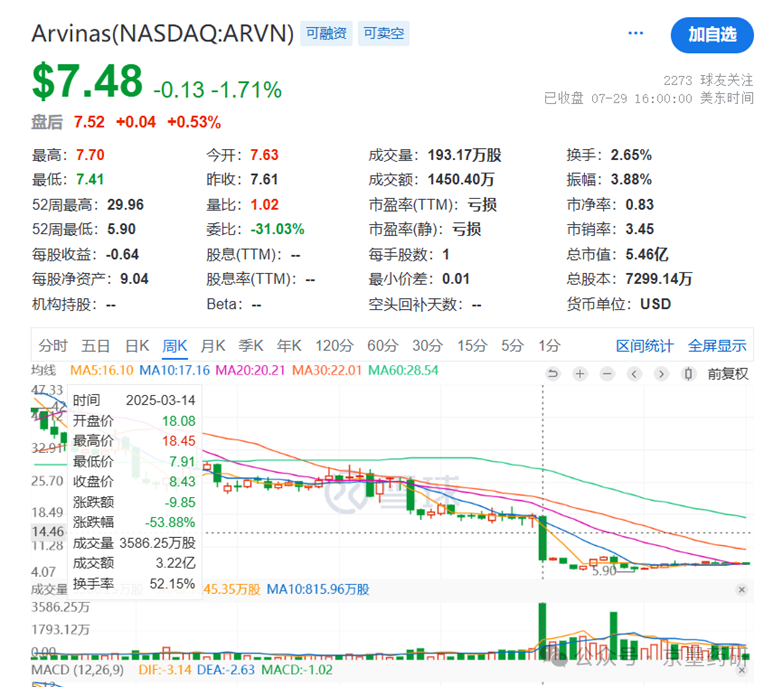Image resolution: width=773 pixels, height=687 pixels.
Task: Click the 5.90 low price marker on chart
Action: [604, 571]
